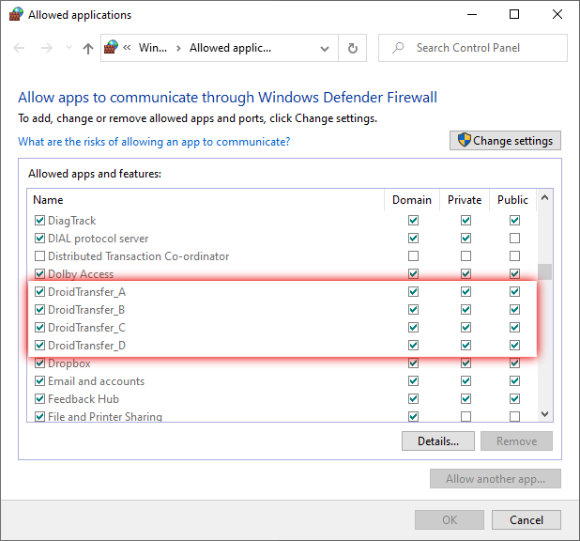Uncheck Public for Feedback Hub
This screenshot has height=541, width=580.
pos(514,399)
